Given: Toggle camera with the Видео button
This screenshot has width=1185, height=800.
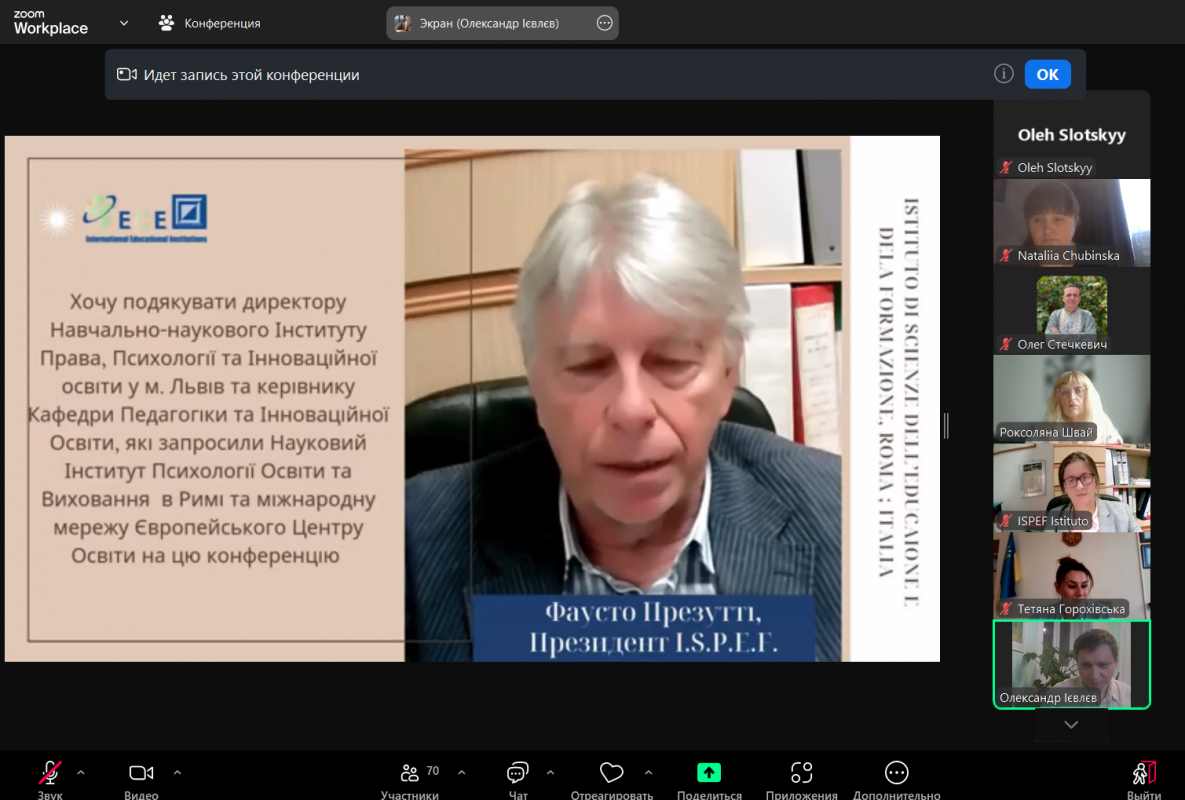Looking at the screenshot, I should click(x=141, y=773).
